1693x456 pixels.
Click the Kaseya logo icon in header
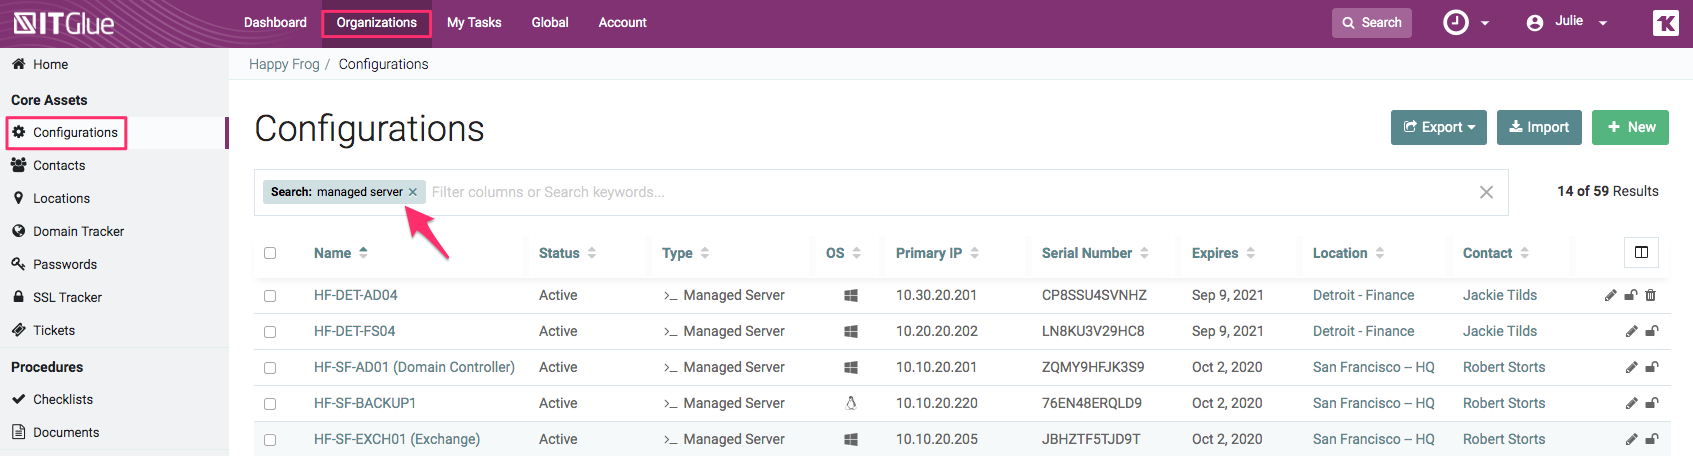(1665, 22)
